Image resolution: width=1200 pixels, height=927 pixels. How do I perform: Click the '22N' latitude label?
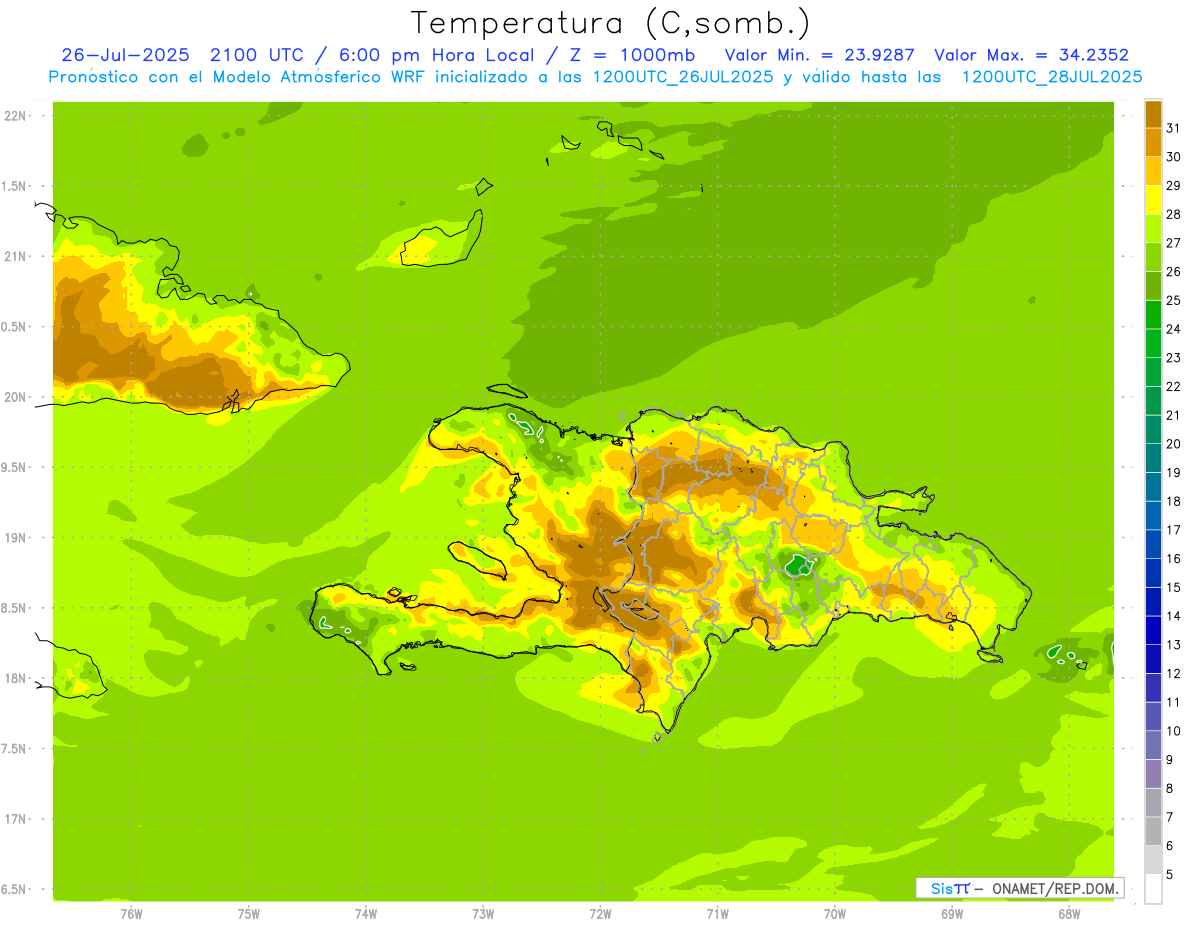click(x=16, y=116)
